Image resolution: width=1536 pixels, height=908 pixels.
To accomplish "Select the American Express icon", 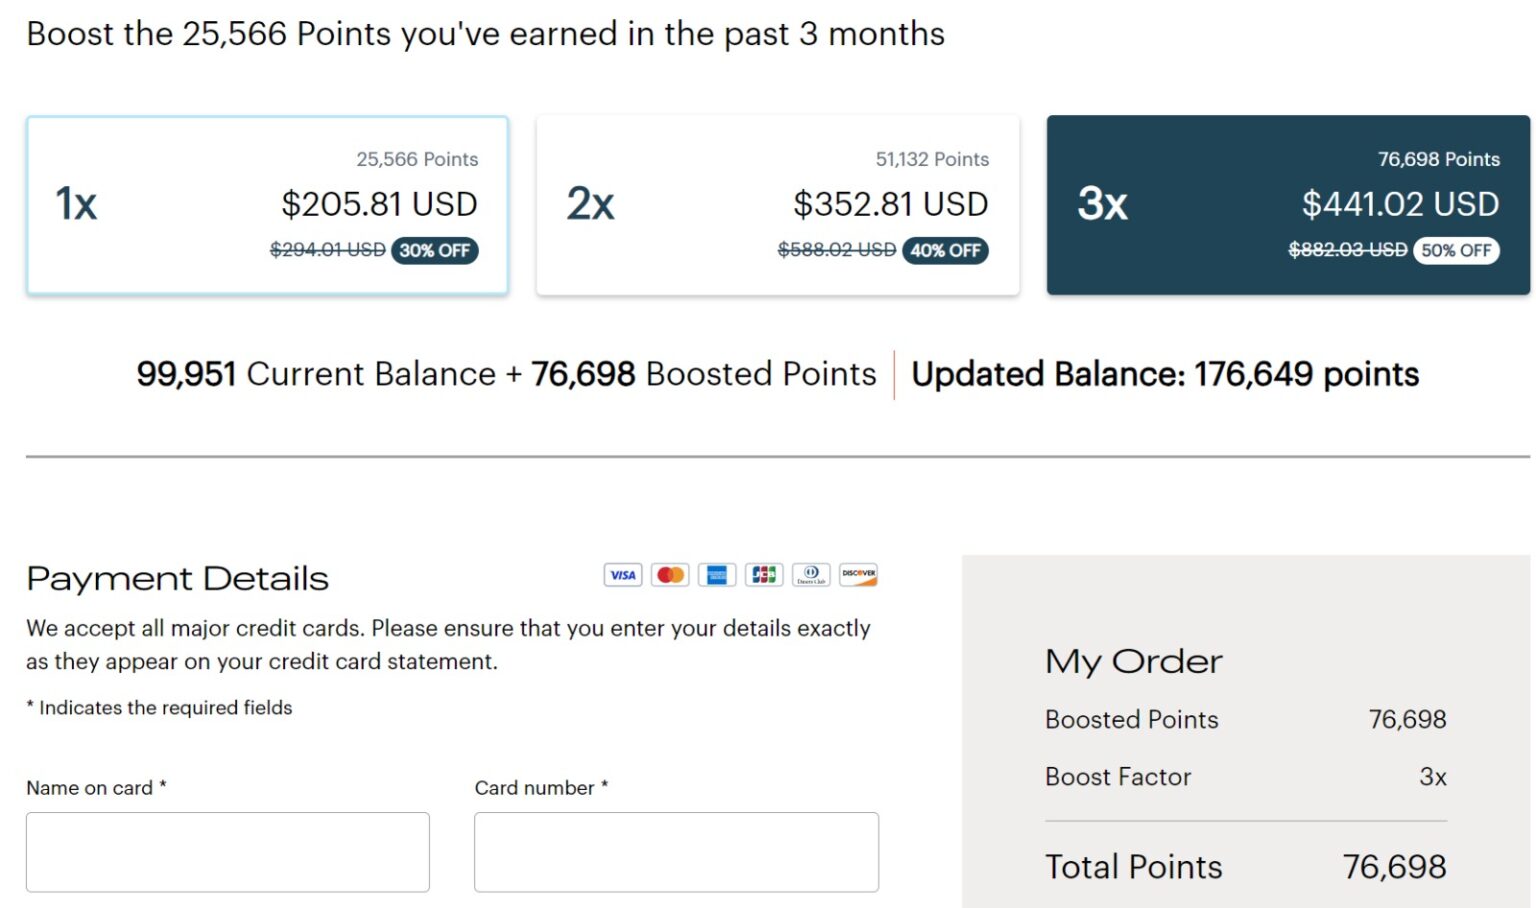I will 717,575.
